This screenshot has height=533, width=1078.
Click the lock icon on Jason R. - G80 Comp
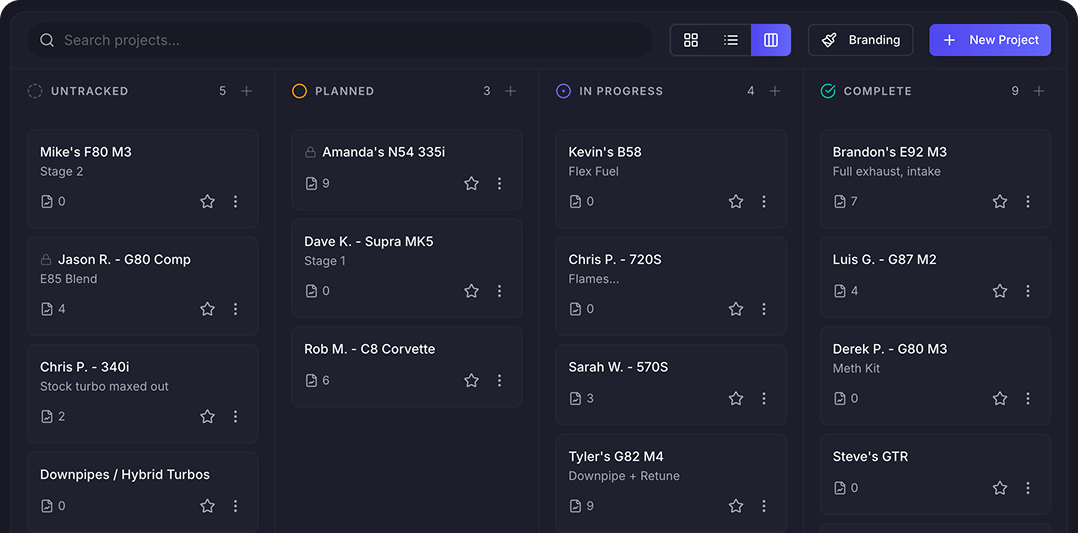[x=46, y=259]
